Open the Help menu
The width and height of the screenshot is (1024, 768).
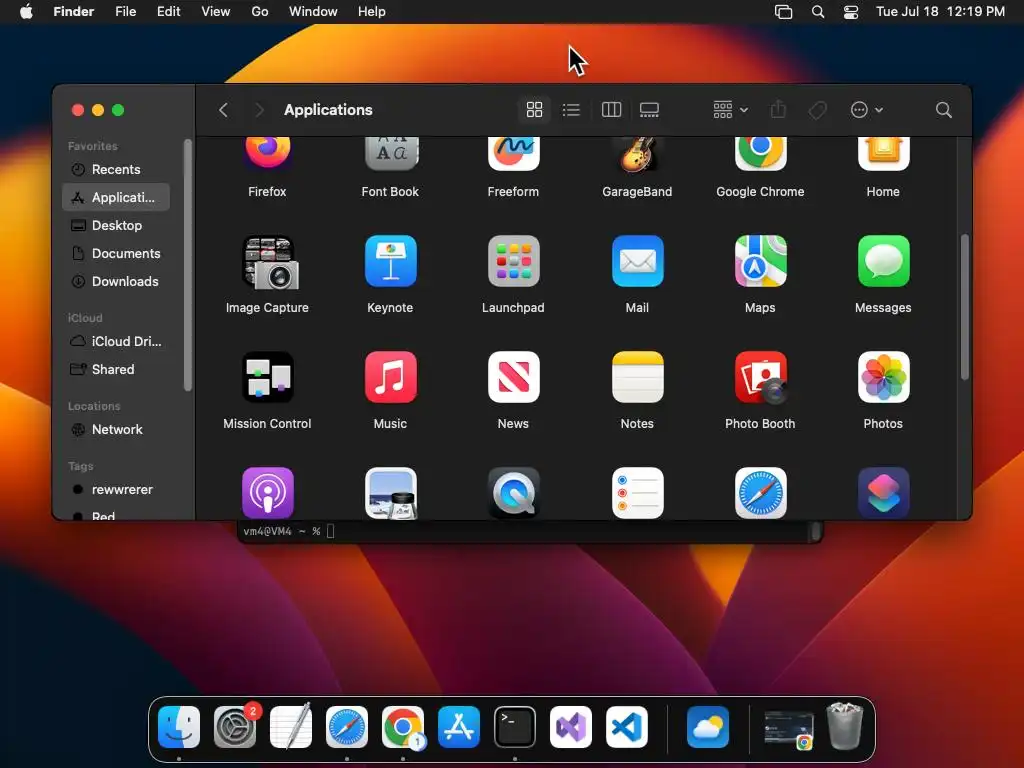coord(372,12)
